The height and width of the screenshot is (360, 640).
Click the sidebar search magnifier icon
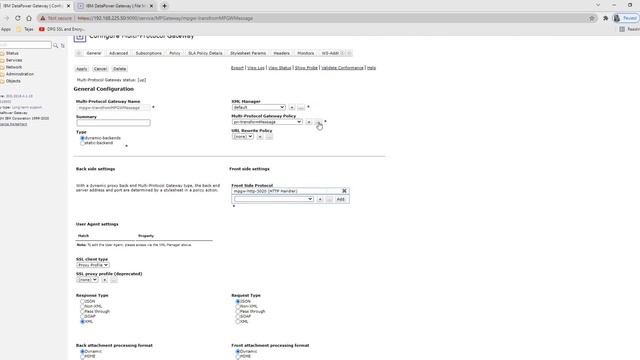click(x=56, y=45)
